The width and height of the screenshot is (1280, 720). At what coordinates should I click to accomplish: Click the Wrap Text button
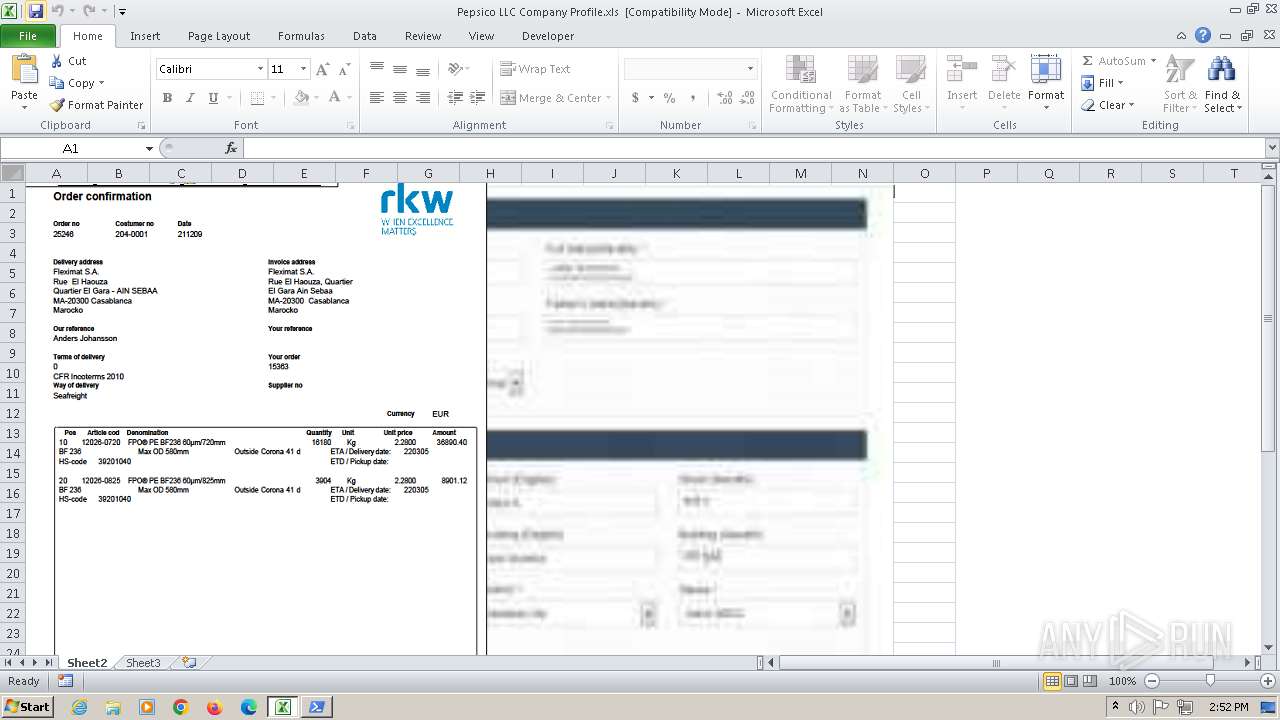536,69
